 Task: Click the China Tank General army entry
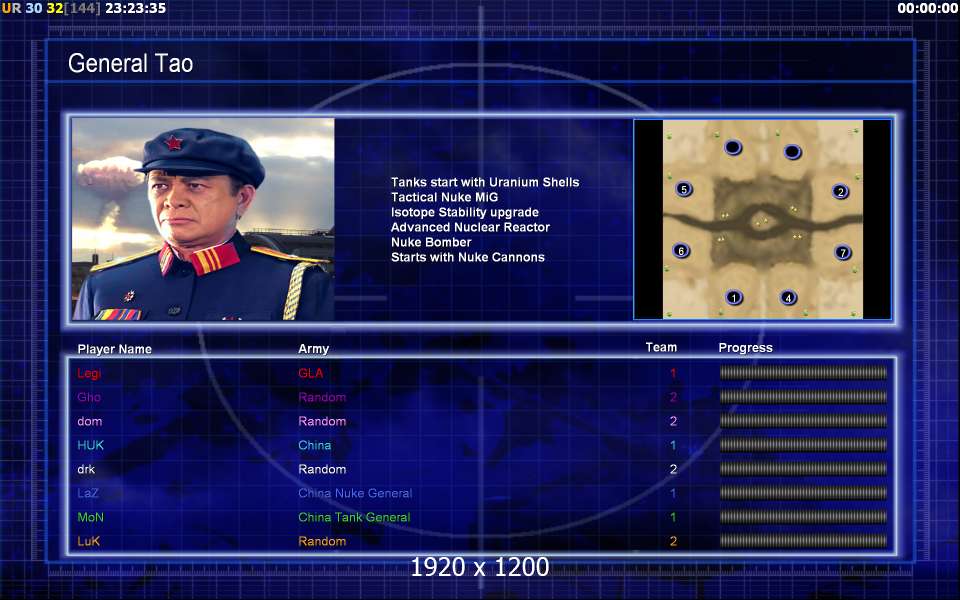[x=354, y=517]
